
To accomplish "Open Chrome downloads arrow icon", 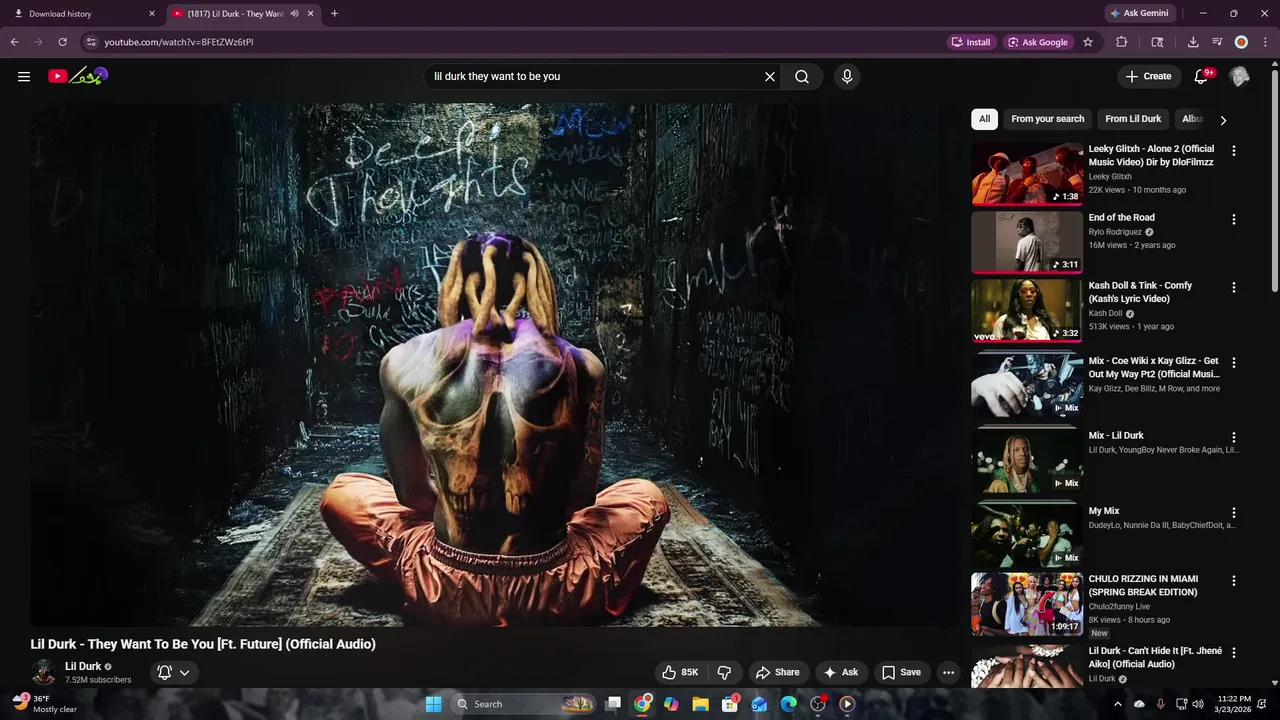I will coord(1193,42).
